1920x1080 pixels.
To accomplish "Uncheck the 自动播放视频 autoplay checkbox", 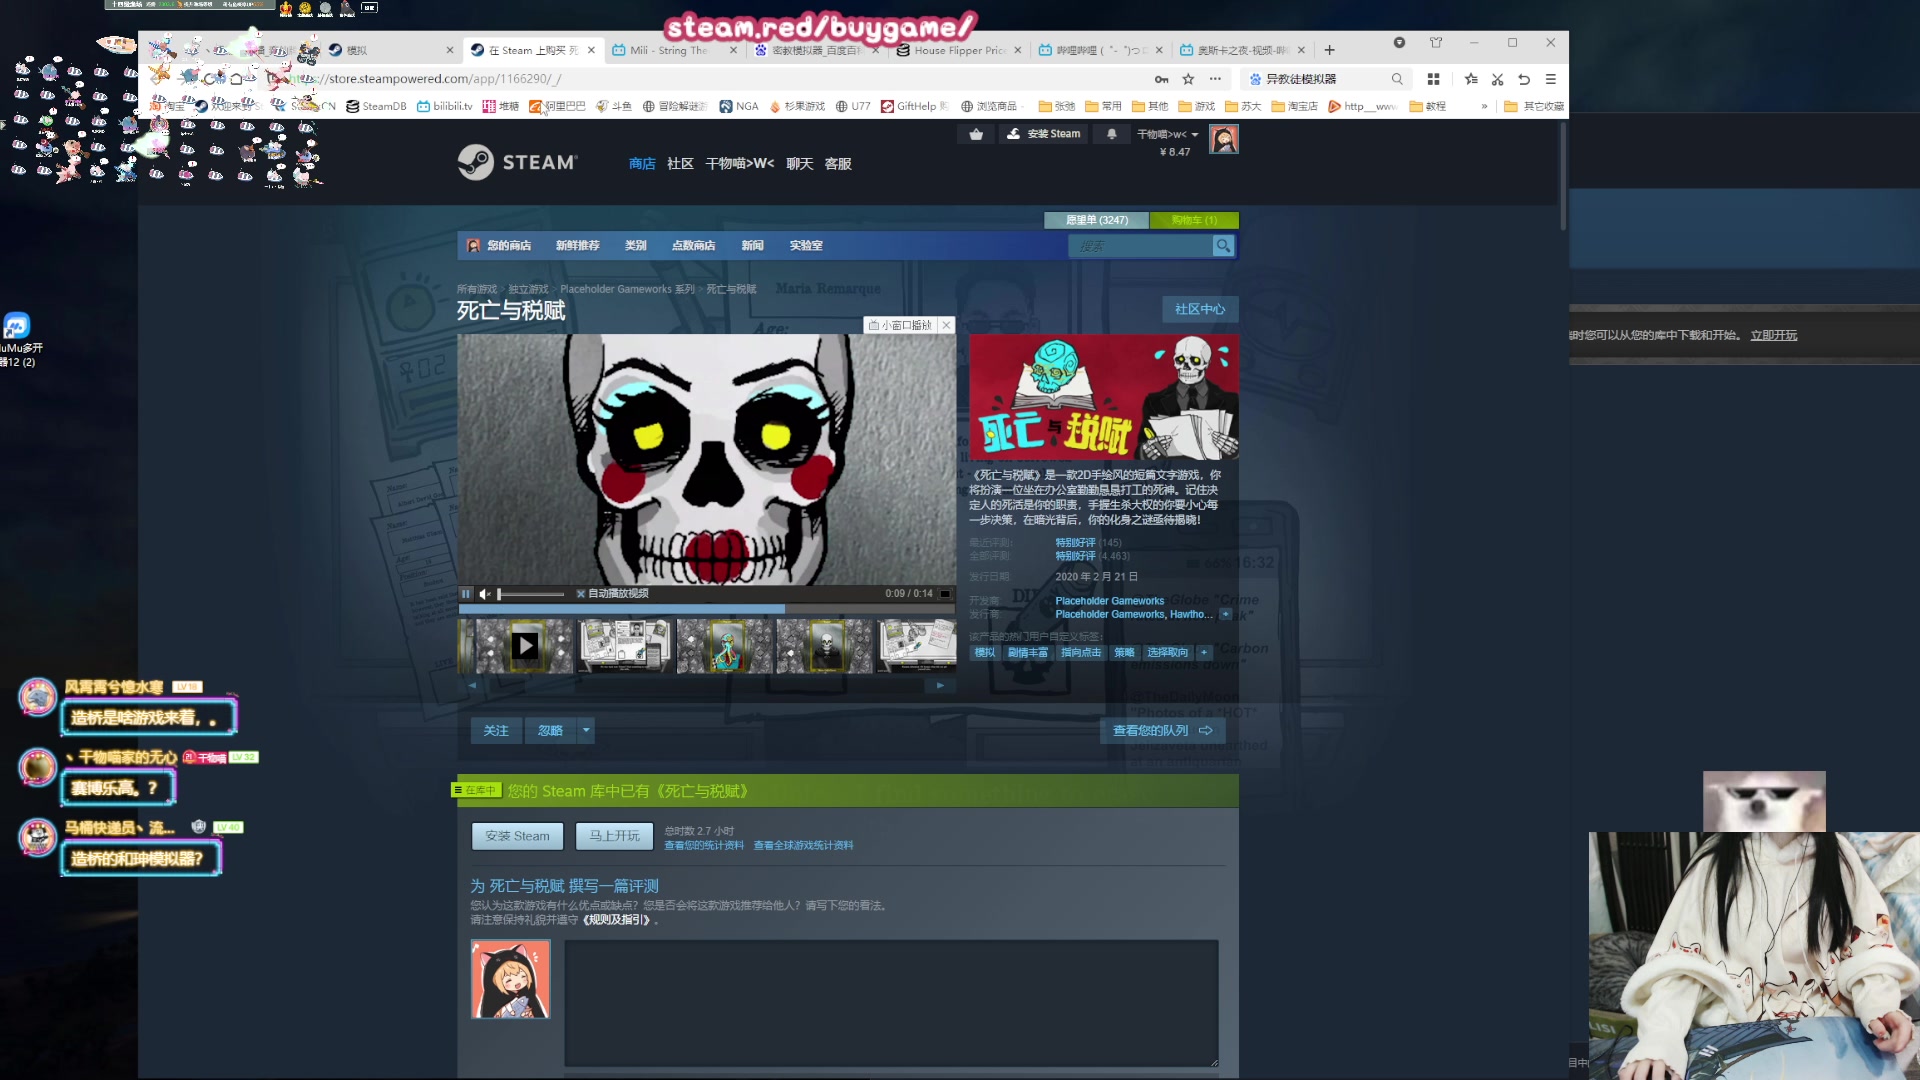I will tap(581, 594).
